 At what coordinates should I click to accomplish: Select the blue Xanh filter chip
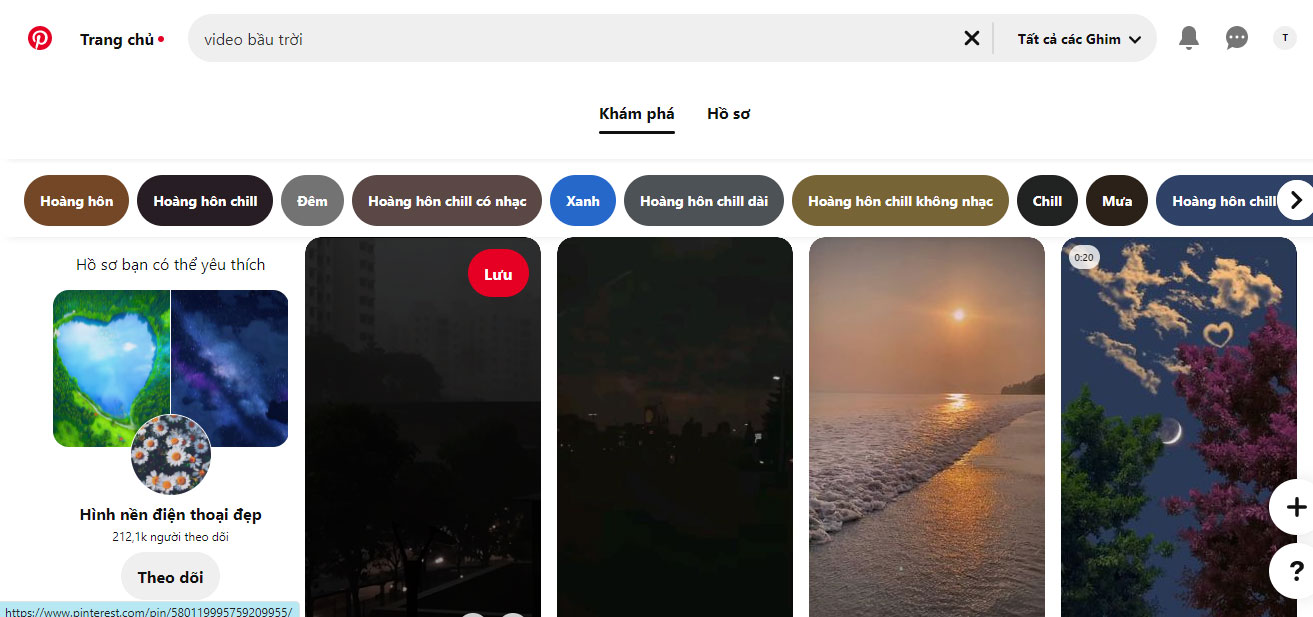click(583, 201)
